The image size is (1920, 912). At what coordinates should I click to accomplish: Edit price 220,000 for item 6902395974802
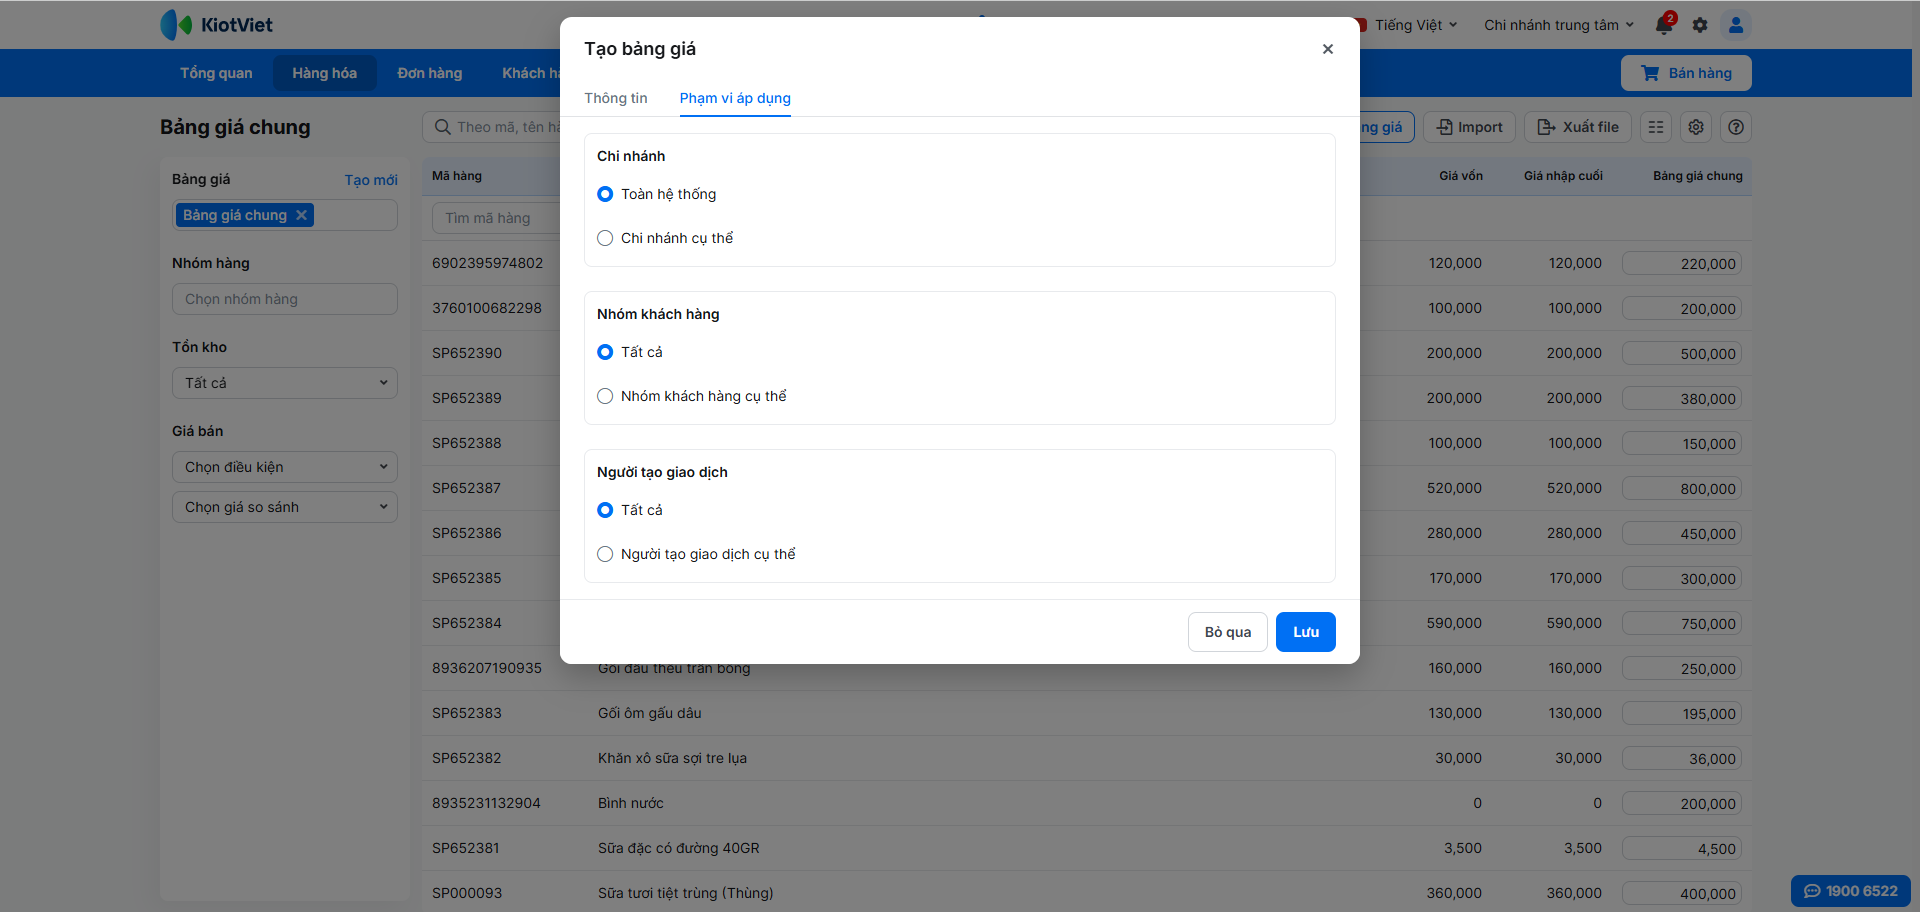coord(1682,264)
